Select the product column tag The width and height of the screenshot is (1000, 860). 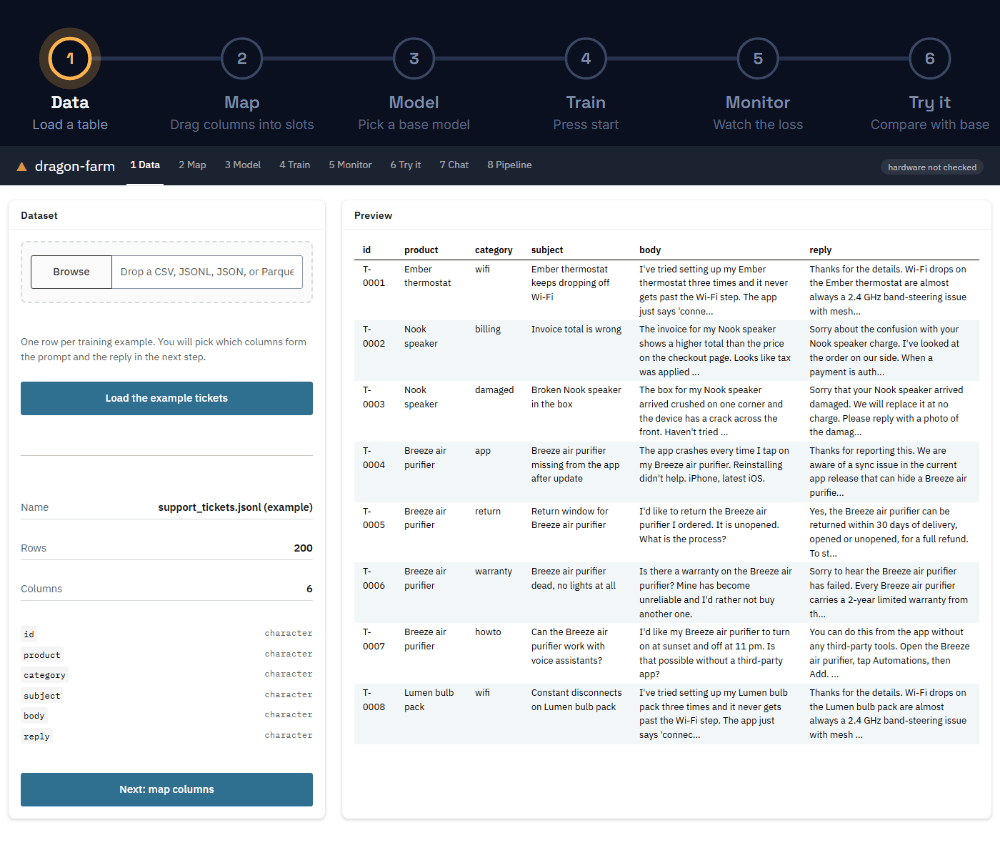pos(42,655)
